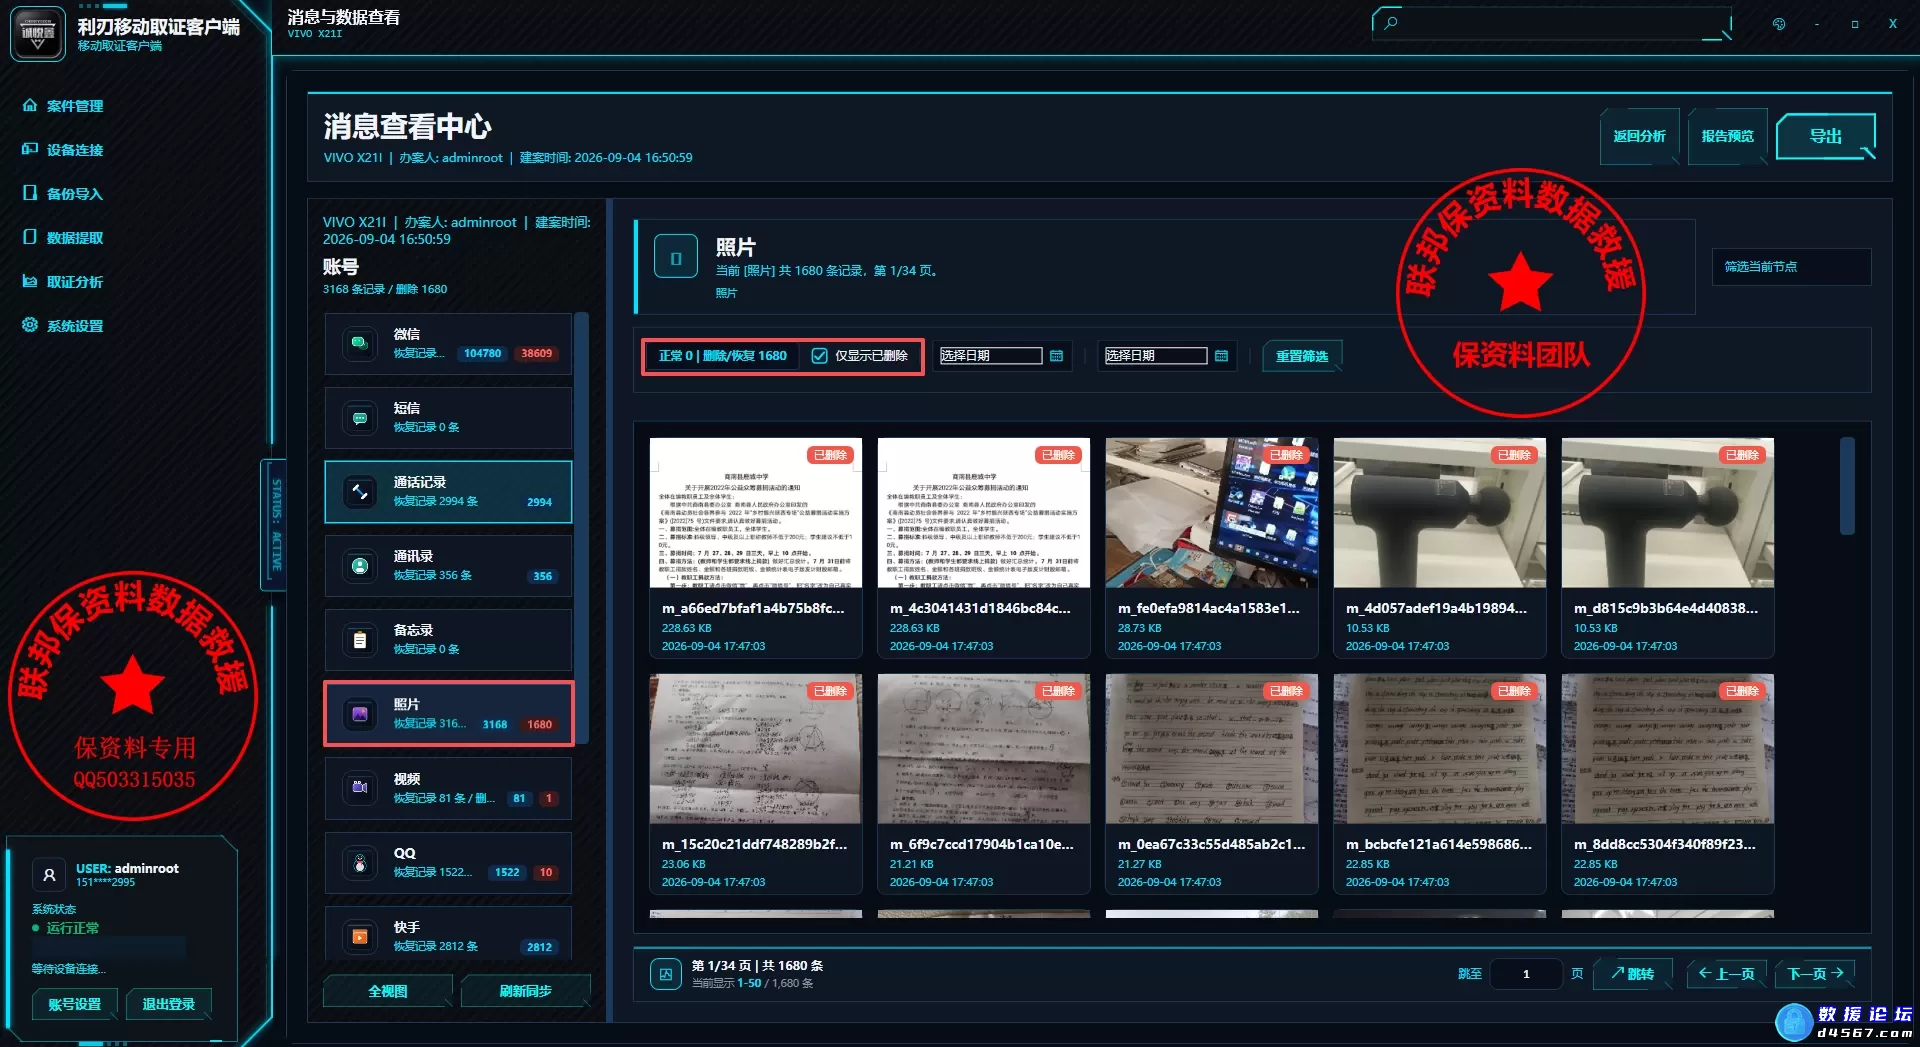
Task: Click the QQ record count badge 1522
Action: click(x=507, y=872)
